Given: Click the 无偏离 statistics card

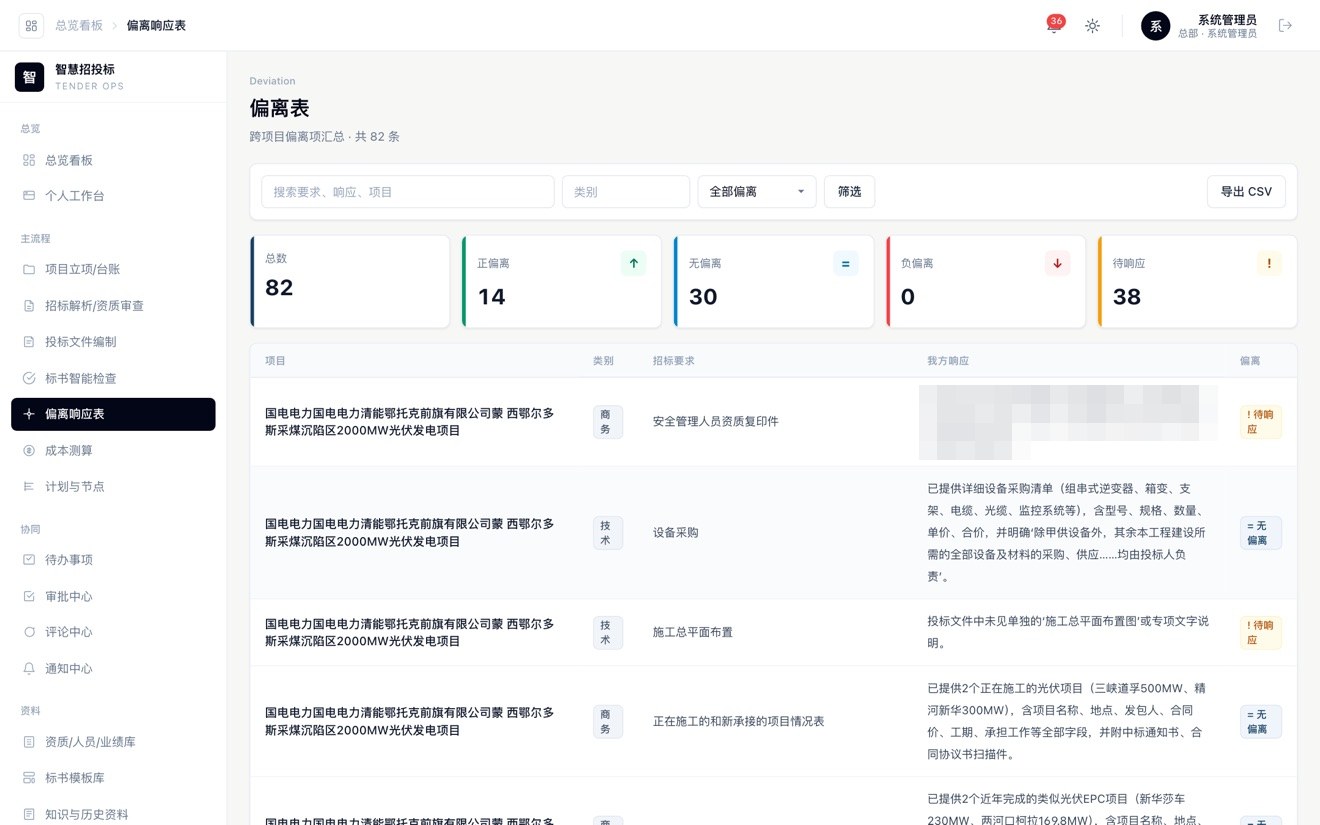Looking at the screenshot, I should pos(774,282).
